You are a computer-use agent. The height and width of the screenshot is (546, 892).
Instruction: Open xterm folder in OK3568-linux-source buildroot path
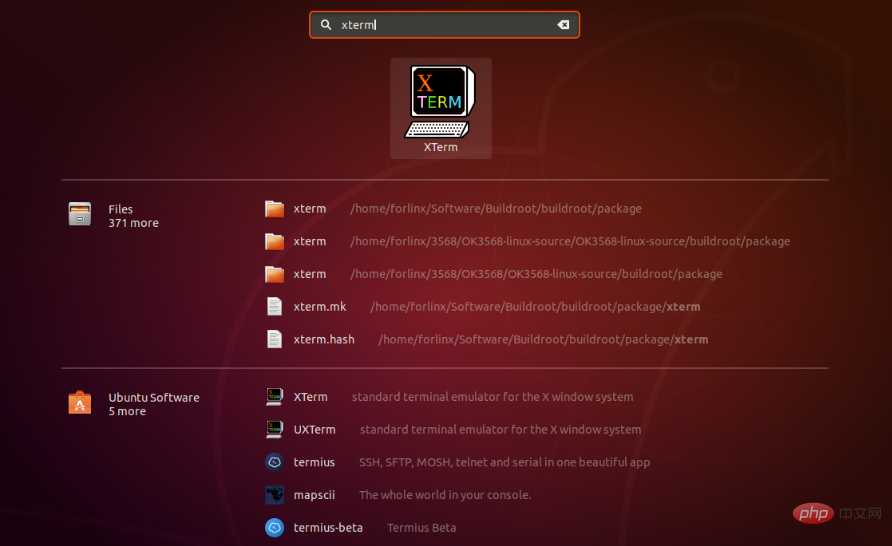[x=310, y=242]
